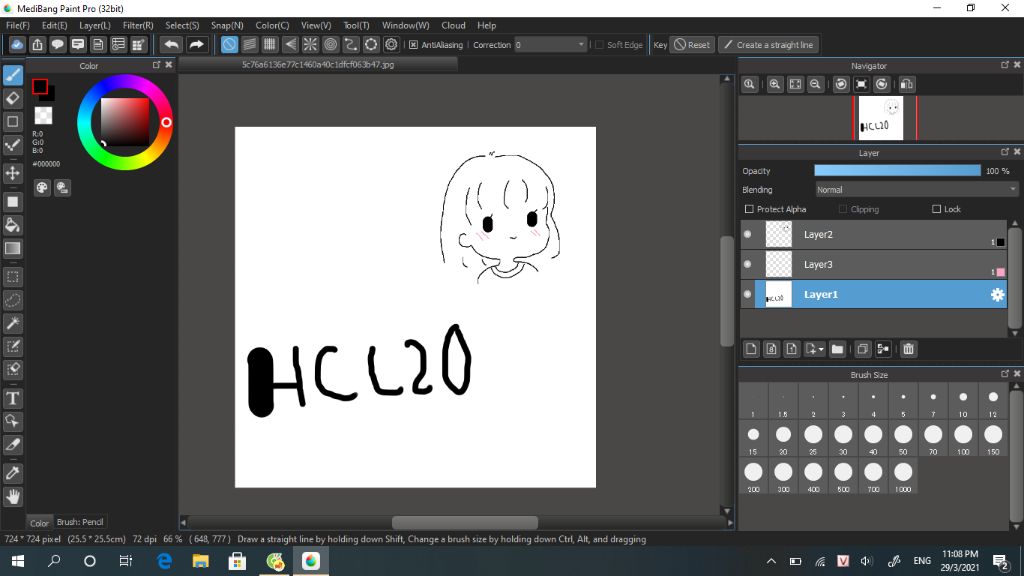This screenshot has height=576, width=1024.
Task: Click the horizontal canvas scrollbar
Action: pyautogui.click(x=464, y=522)
